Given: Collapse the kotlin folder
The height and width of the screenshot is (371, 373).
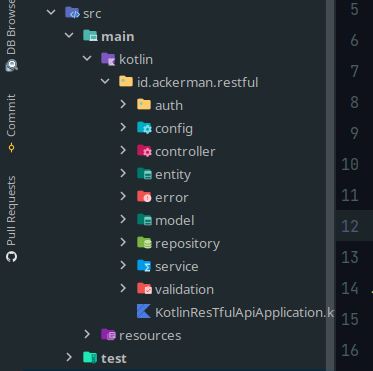Looking at the screenshot, I should tap(87, 58).
